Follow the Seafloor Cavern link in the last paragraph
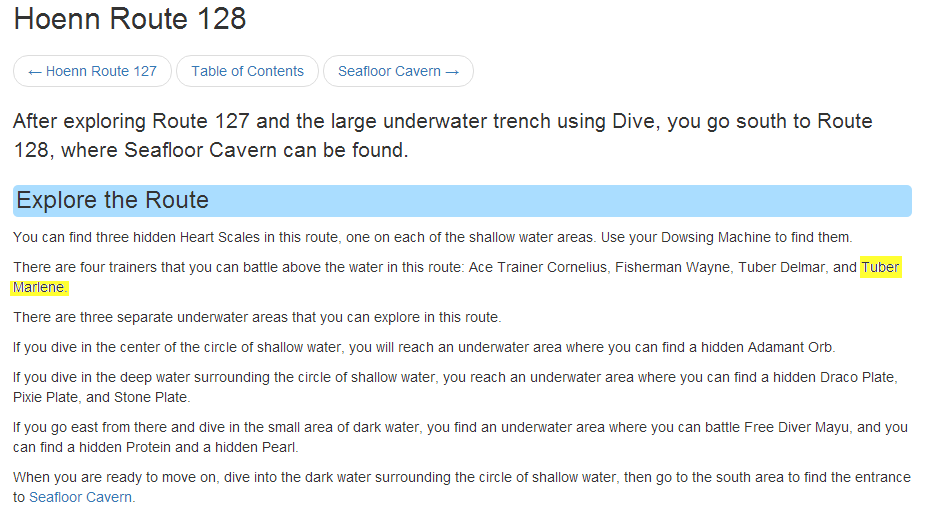 click(80, 497)
